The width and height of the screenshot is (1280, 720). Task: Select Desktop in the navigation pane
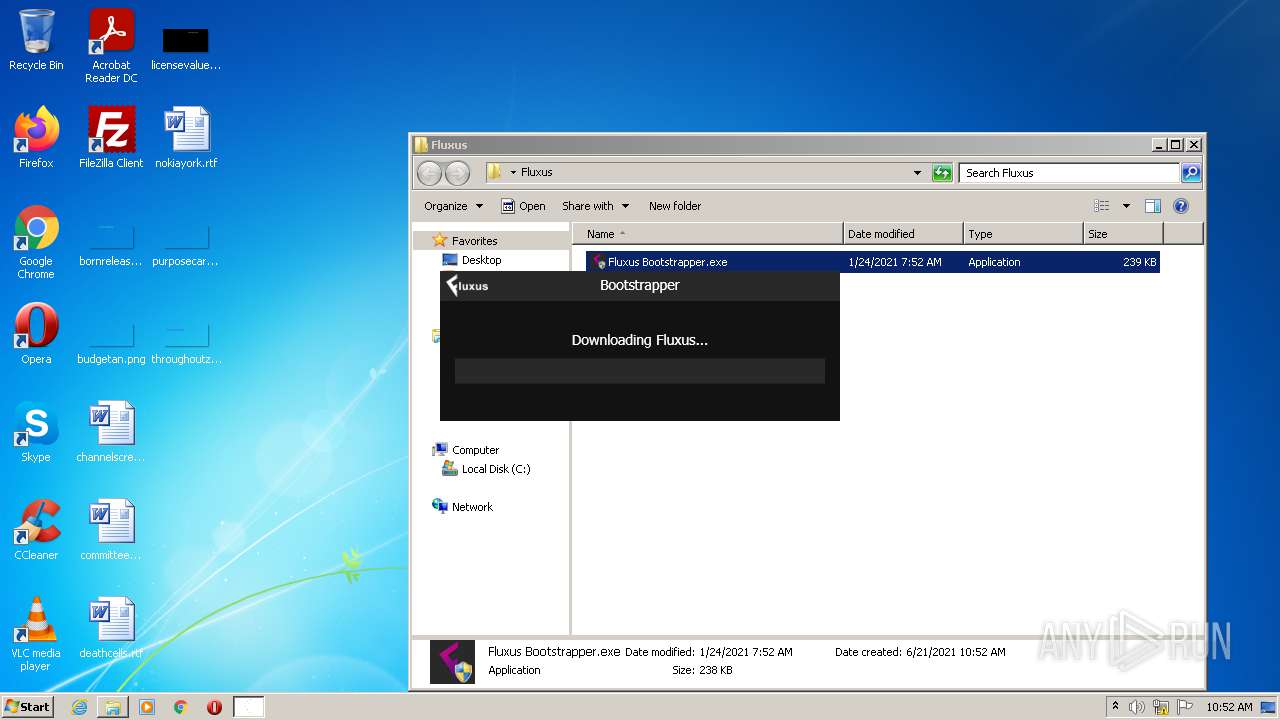click(481, 260)
